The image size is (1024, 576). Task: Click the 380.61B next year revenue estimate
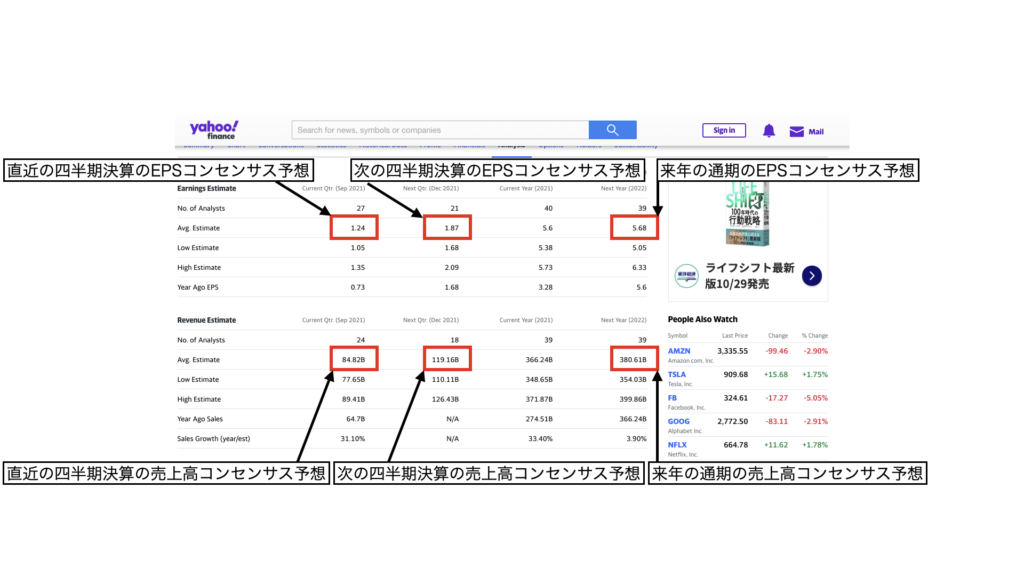pos(633,360)
